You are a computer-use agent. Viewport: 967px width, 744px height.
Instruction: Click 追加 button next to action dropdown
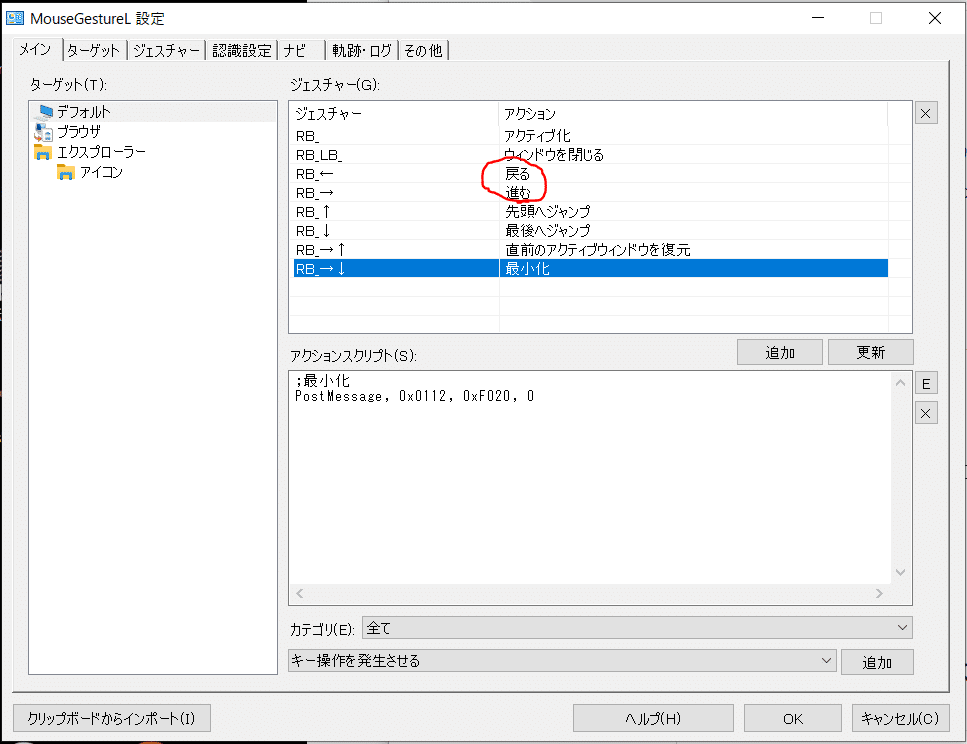click(877, 663)
